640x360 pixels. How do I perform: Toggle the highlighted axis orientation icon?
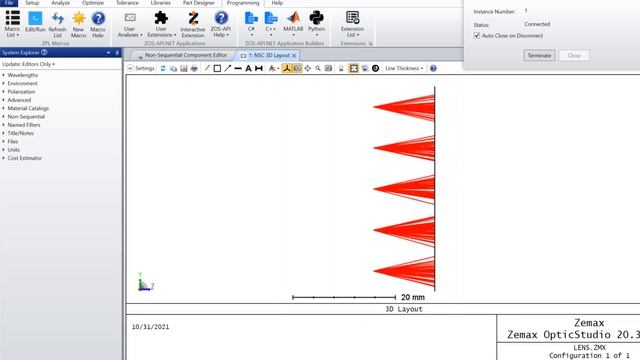click(x=287, y=68)
